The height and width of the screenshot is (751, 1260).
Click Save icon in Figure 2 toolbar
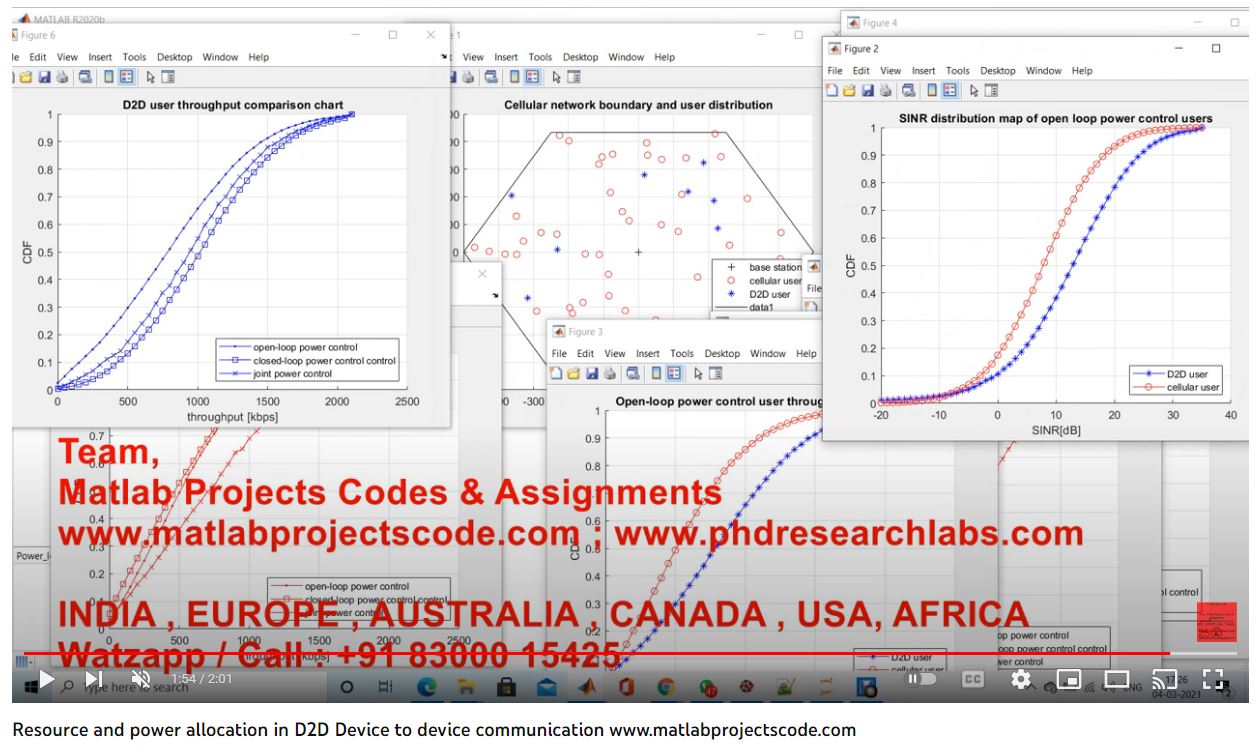click(x=869, y=91)
